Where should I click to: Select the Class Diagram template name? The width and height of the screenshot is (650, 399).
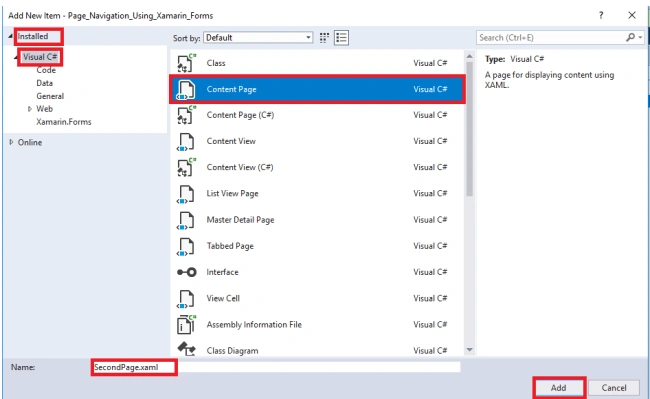pos(233,351)
